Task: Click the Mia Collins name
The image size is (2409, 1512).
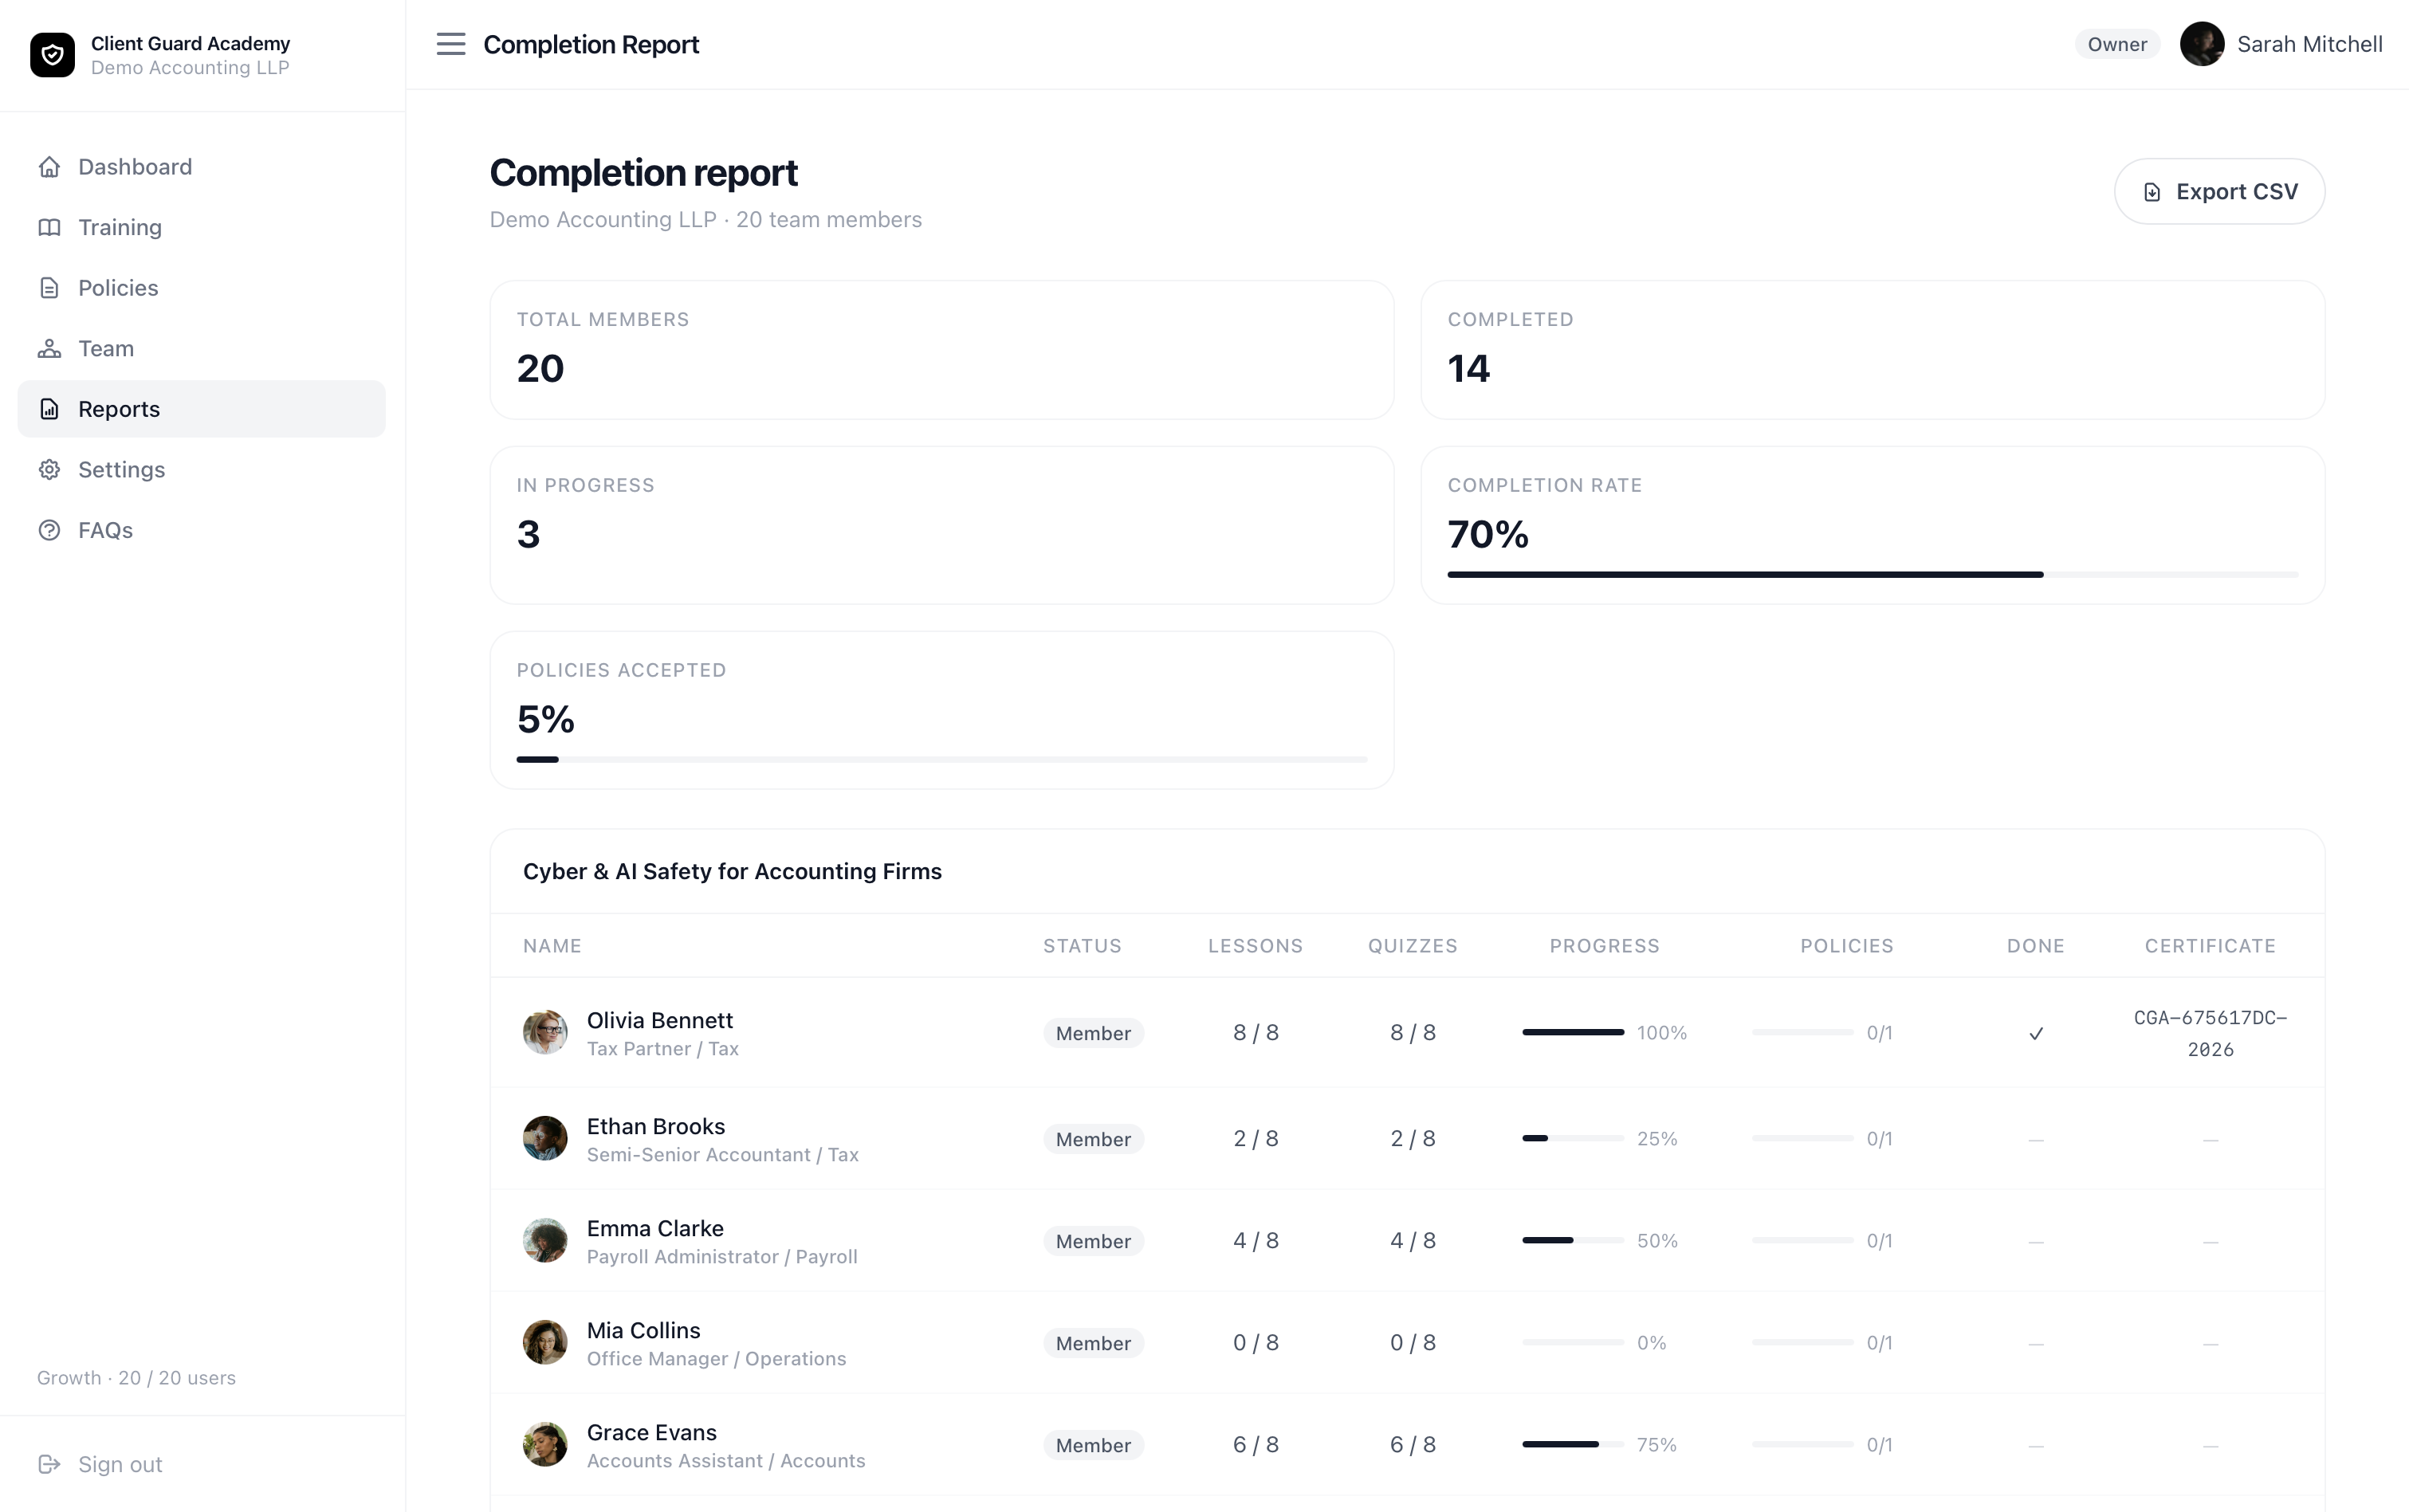Action: (643, 1330)
